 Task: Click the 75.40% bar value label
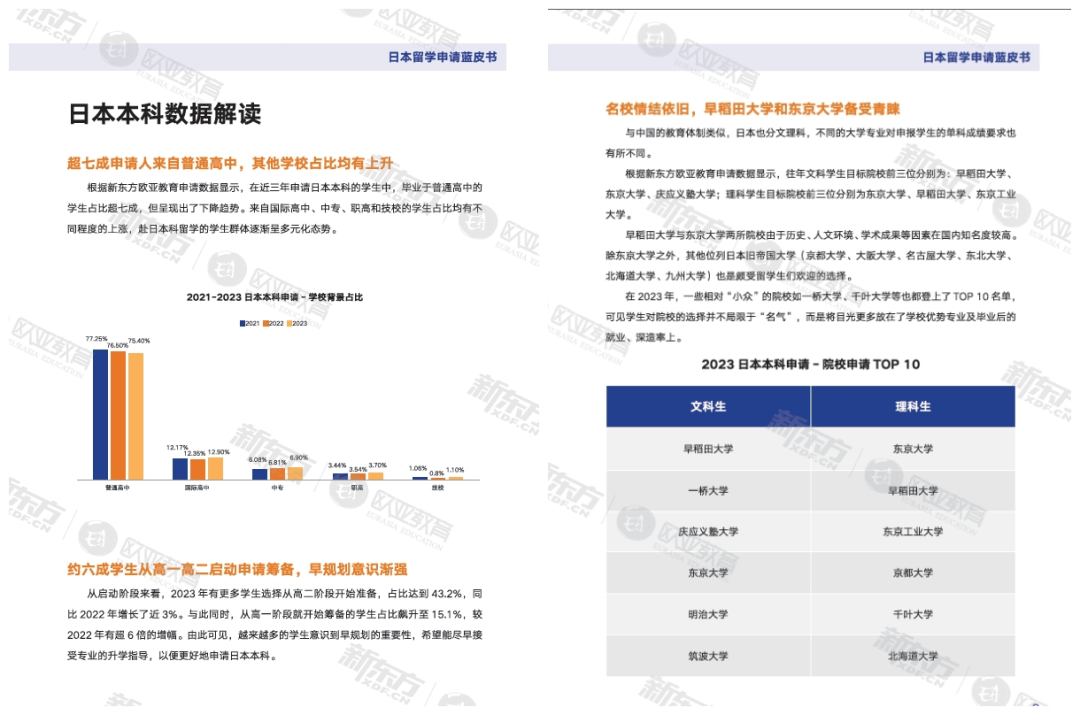(x=138, y=340)
